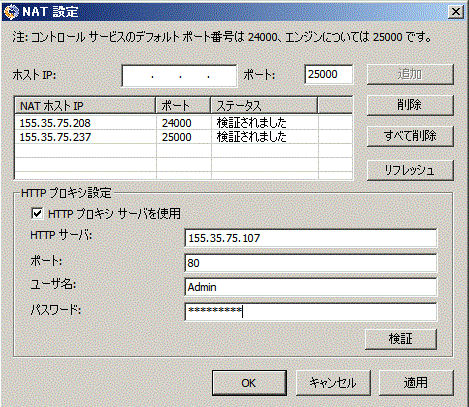This screenshot has height=407, width=469.
Task: Sort by NAT ホスト IP column header
Action: point(85,106)
